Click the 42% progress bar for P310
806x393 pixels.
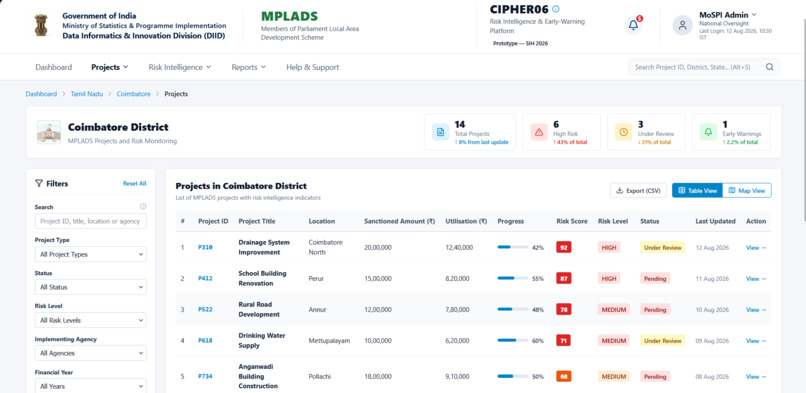513,248
